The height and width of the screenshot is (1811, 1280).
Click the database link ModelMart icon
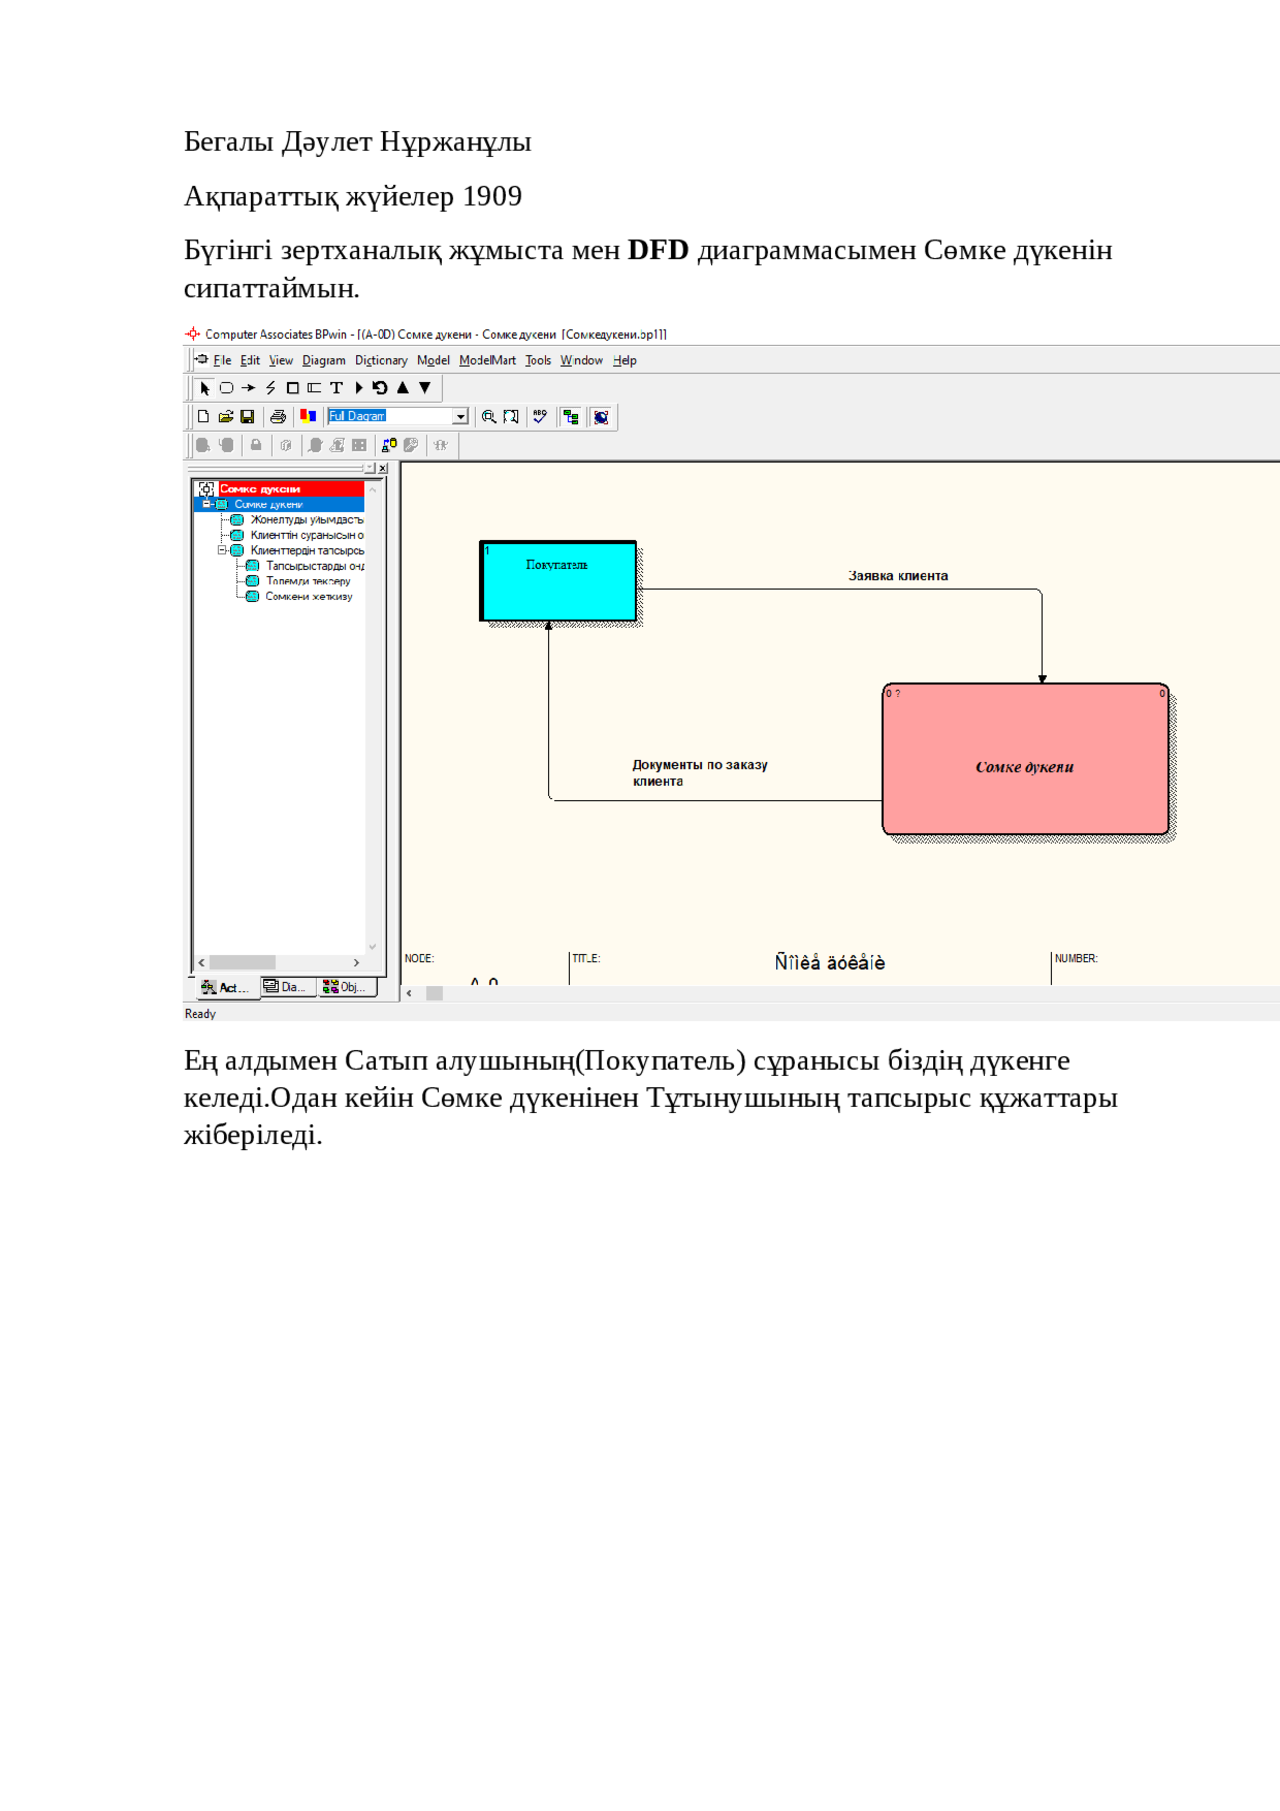[389, 445]
